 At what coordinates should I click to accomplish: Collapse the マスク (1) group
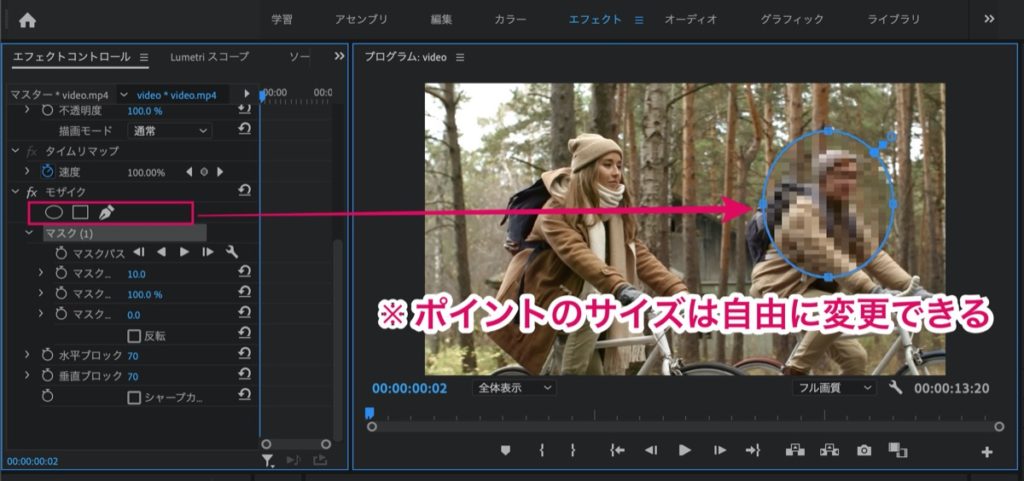tap(29, 232)
